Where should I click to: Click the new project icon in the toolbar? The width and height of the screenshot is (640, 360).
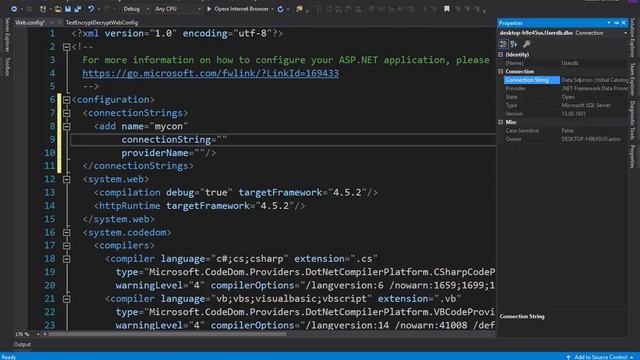43,9
